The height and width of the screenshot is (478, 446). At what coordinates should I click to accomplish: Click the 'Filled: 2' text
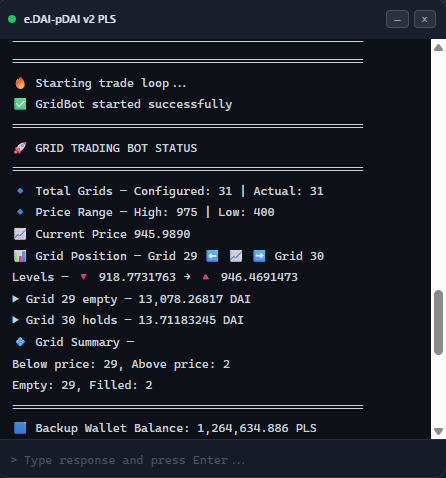click(121, 385)
